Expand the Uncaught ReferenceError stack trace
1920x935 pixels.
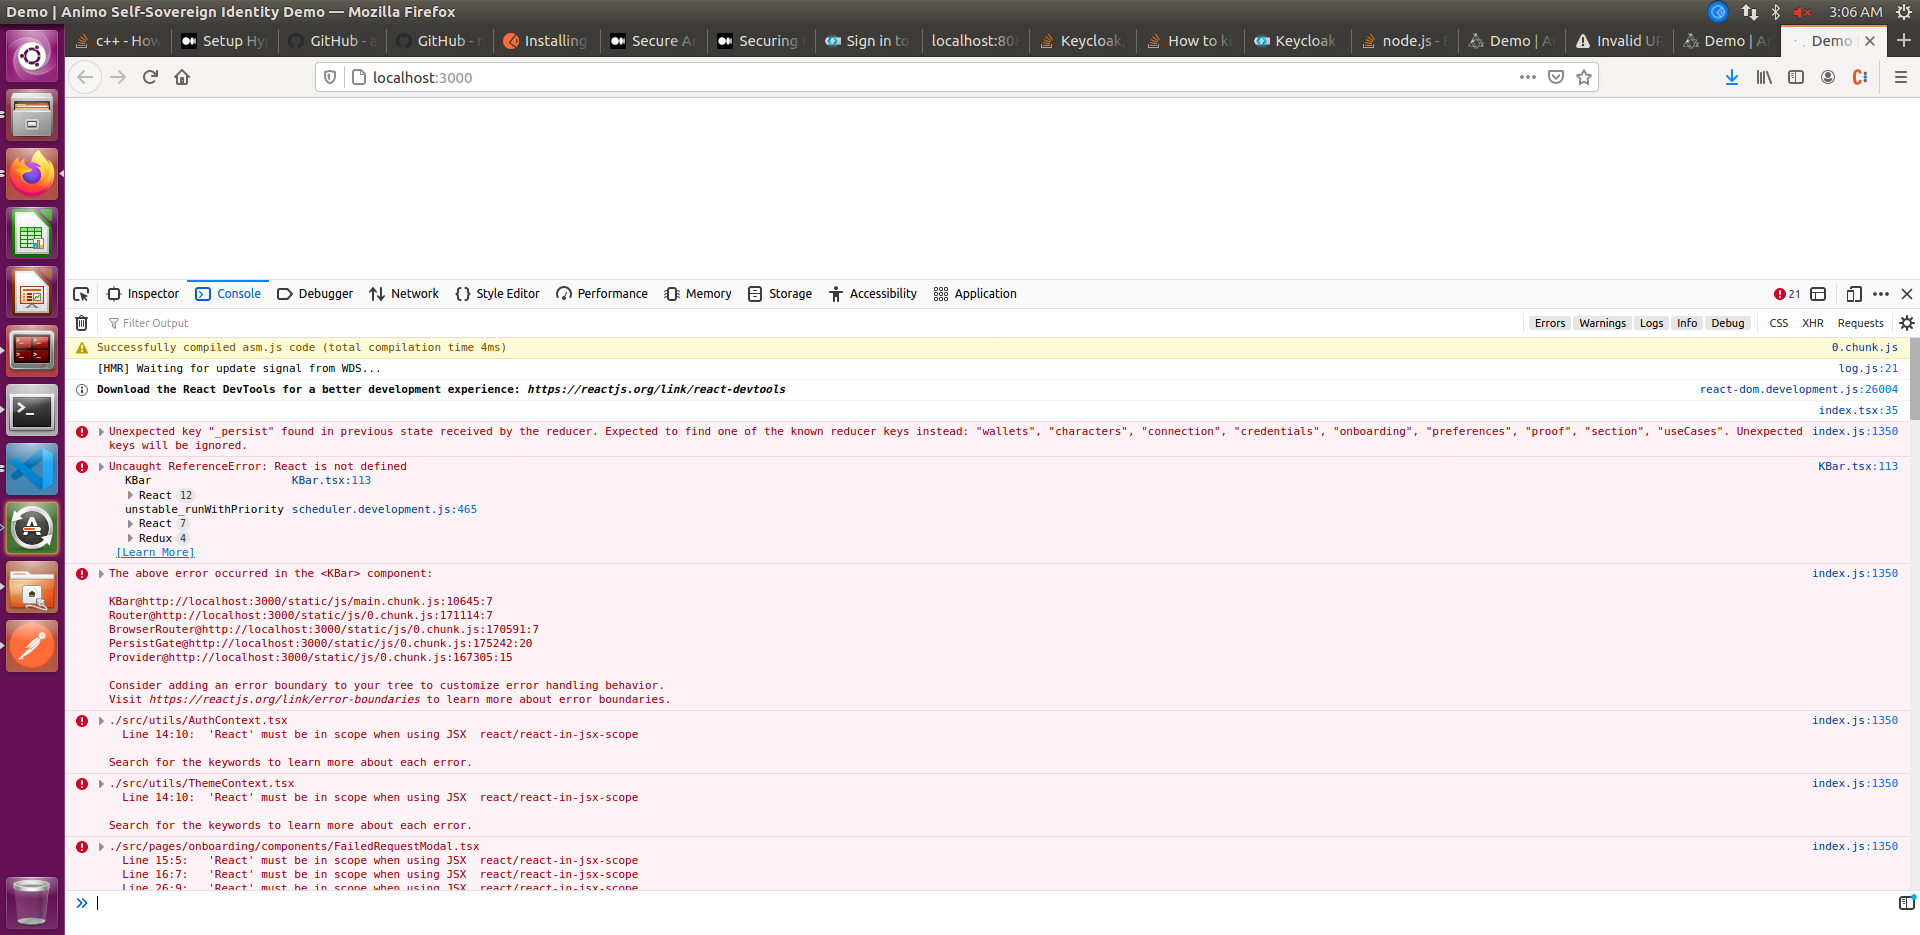coord(99,465)
